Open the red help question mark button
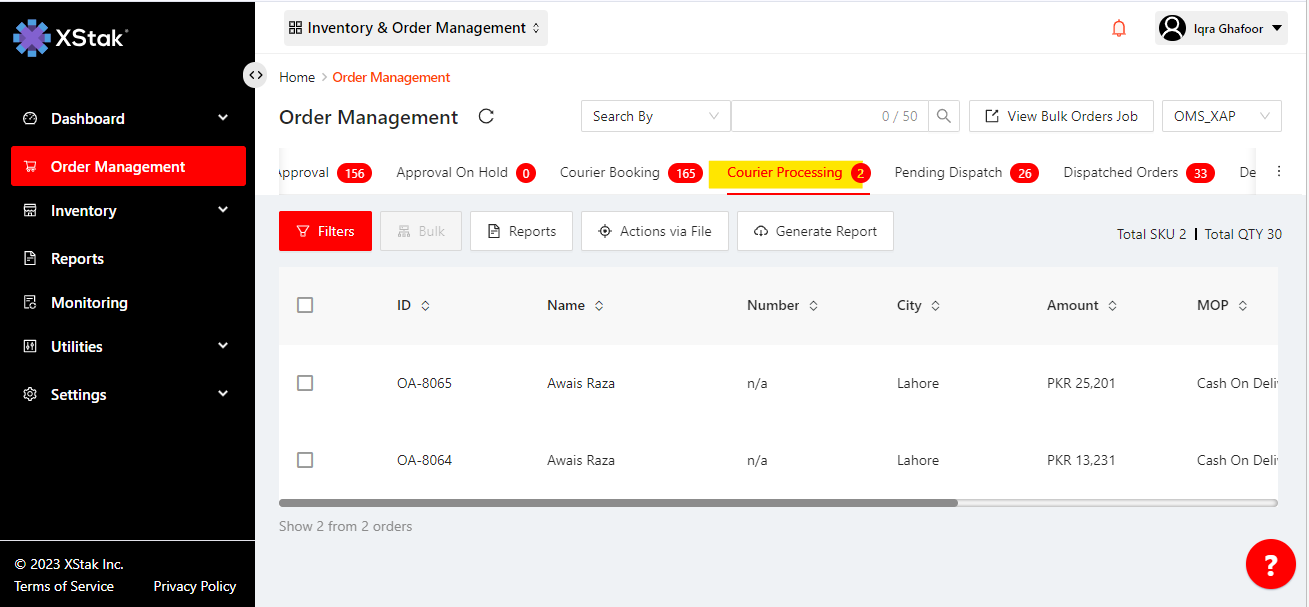The height and width of the screenshot is (607, 1309). 1270,565
